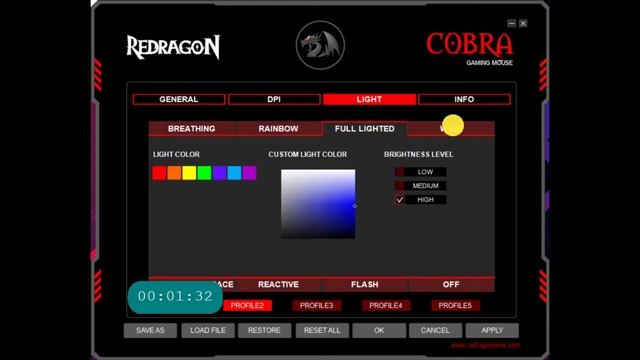Open the redragon website link
The height and width of the screenshot is (360, 640).
tap(485, 345)
